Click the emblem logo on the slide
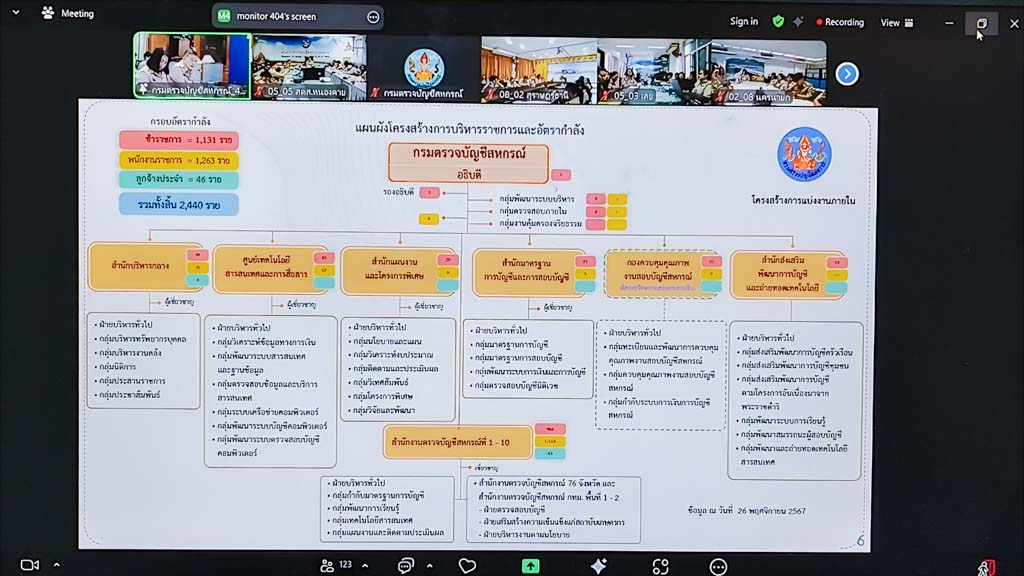This screenshot has width=1024, height=576. pos(804,154)
